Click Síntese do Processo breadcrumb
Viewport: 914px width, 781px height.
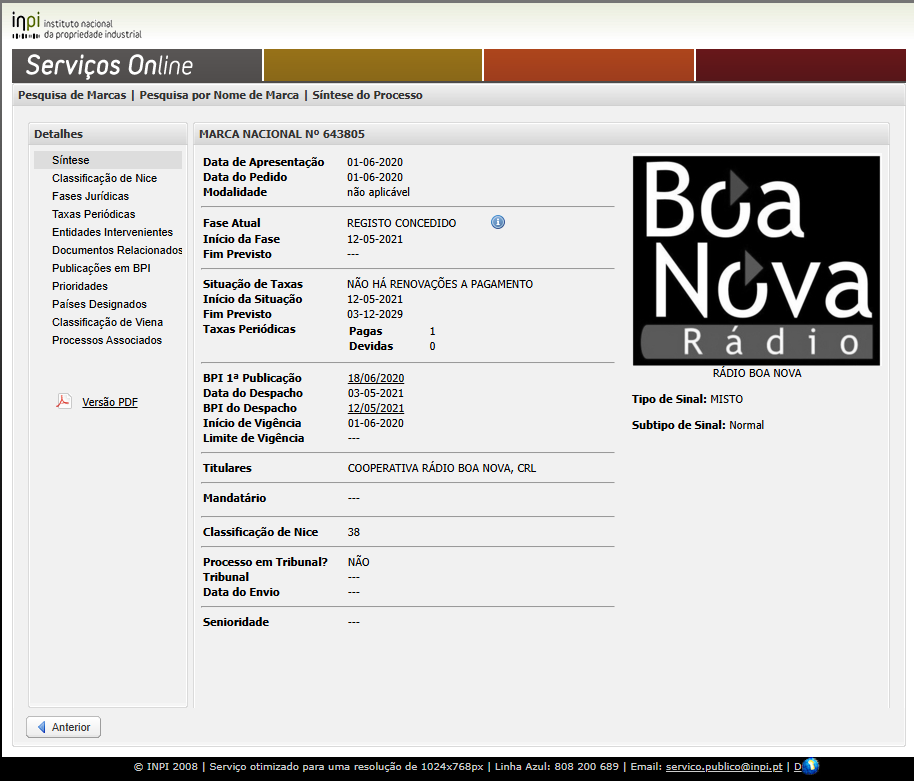(367, 95)
